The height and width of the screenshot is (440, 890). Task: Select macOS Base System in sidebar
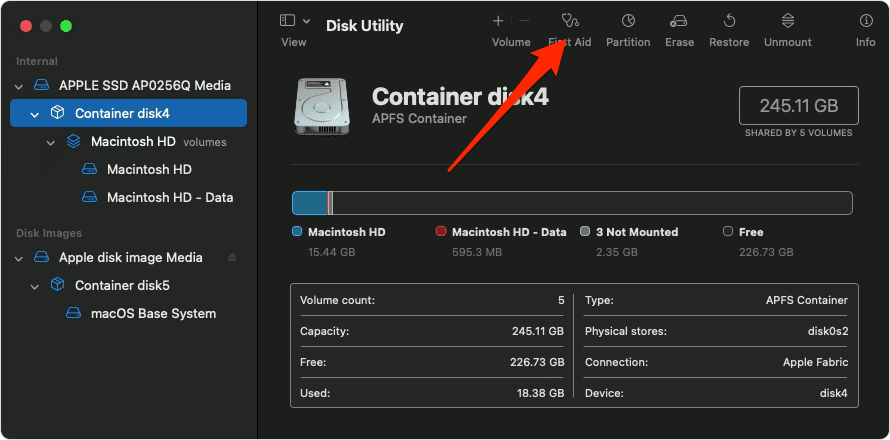[x=153, y=314]
